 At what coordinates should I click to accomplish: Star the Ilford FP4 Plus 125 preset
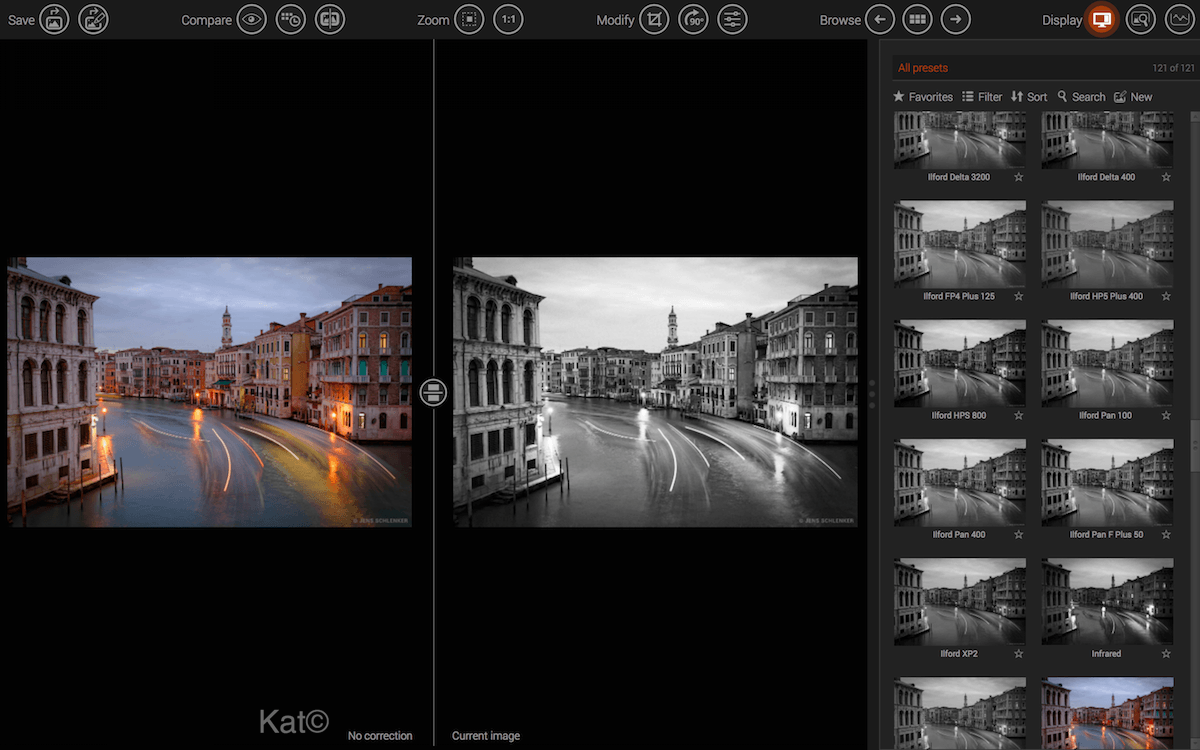(x=1019, y=296)
